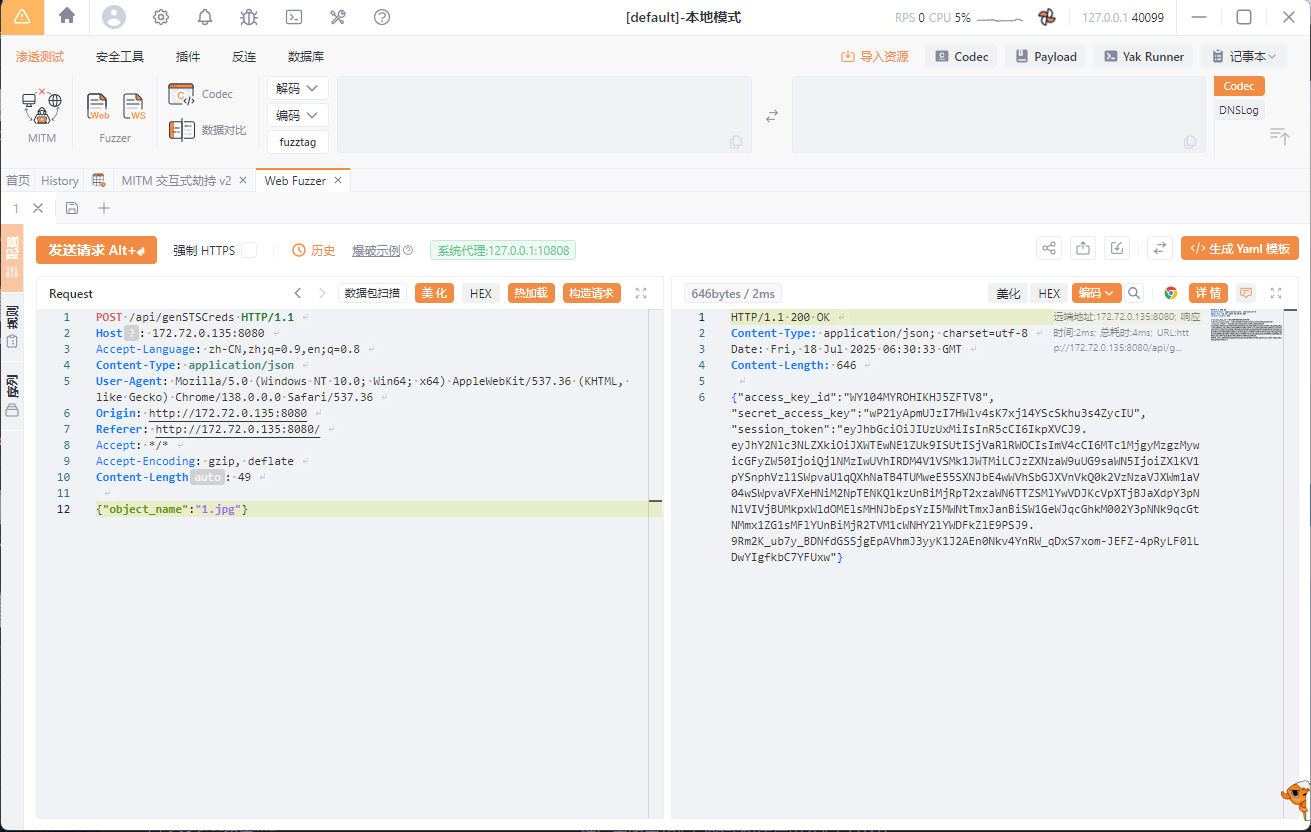Launch the Web Fuzzer icon
The width and height of the screenshot is (1311, 832).
coord(98,106)
